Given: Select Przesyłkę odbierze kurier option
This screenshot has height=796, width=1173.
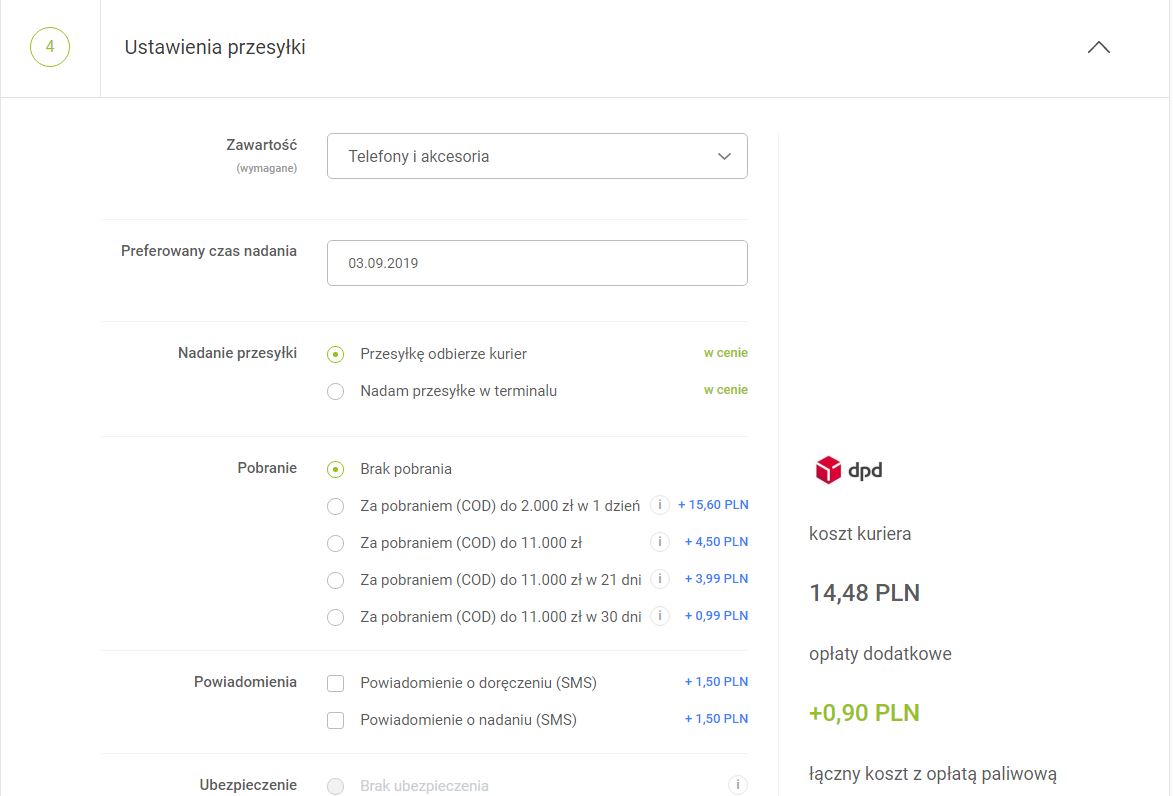Looking at the screenshot, I should coord(336,355).
